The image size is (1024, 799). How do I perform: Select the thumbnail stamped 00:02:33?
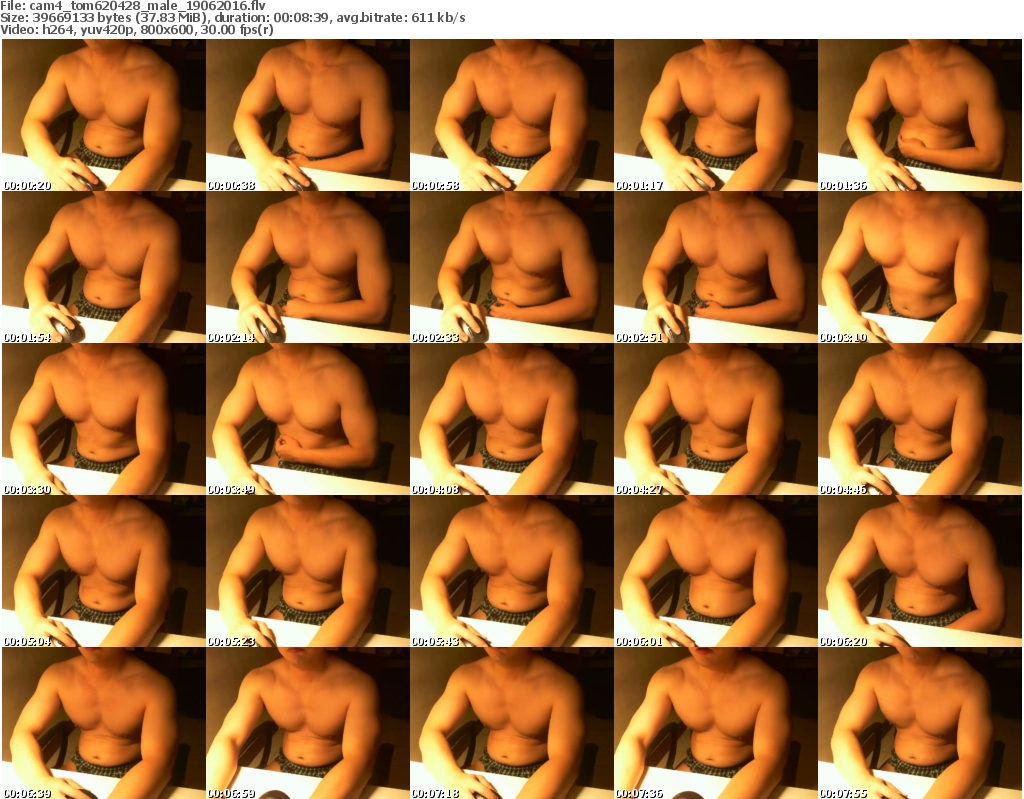pyautogui.click(x=512, y=267)
